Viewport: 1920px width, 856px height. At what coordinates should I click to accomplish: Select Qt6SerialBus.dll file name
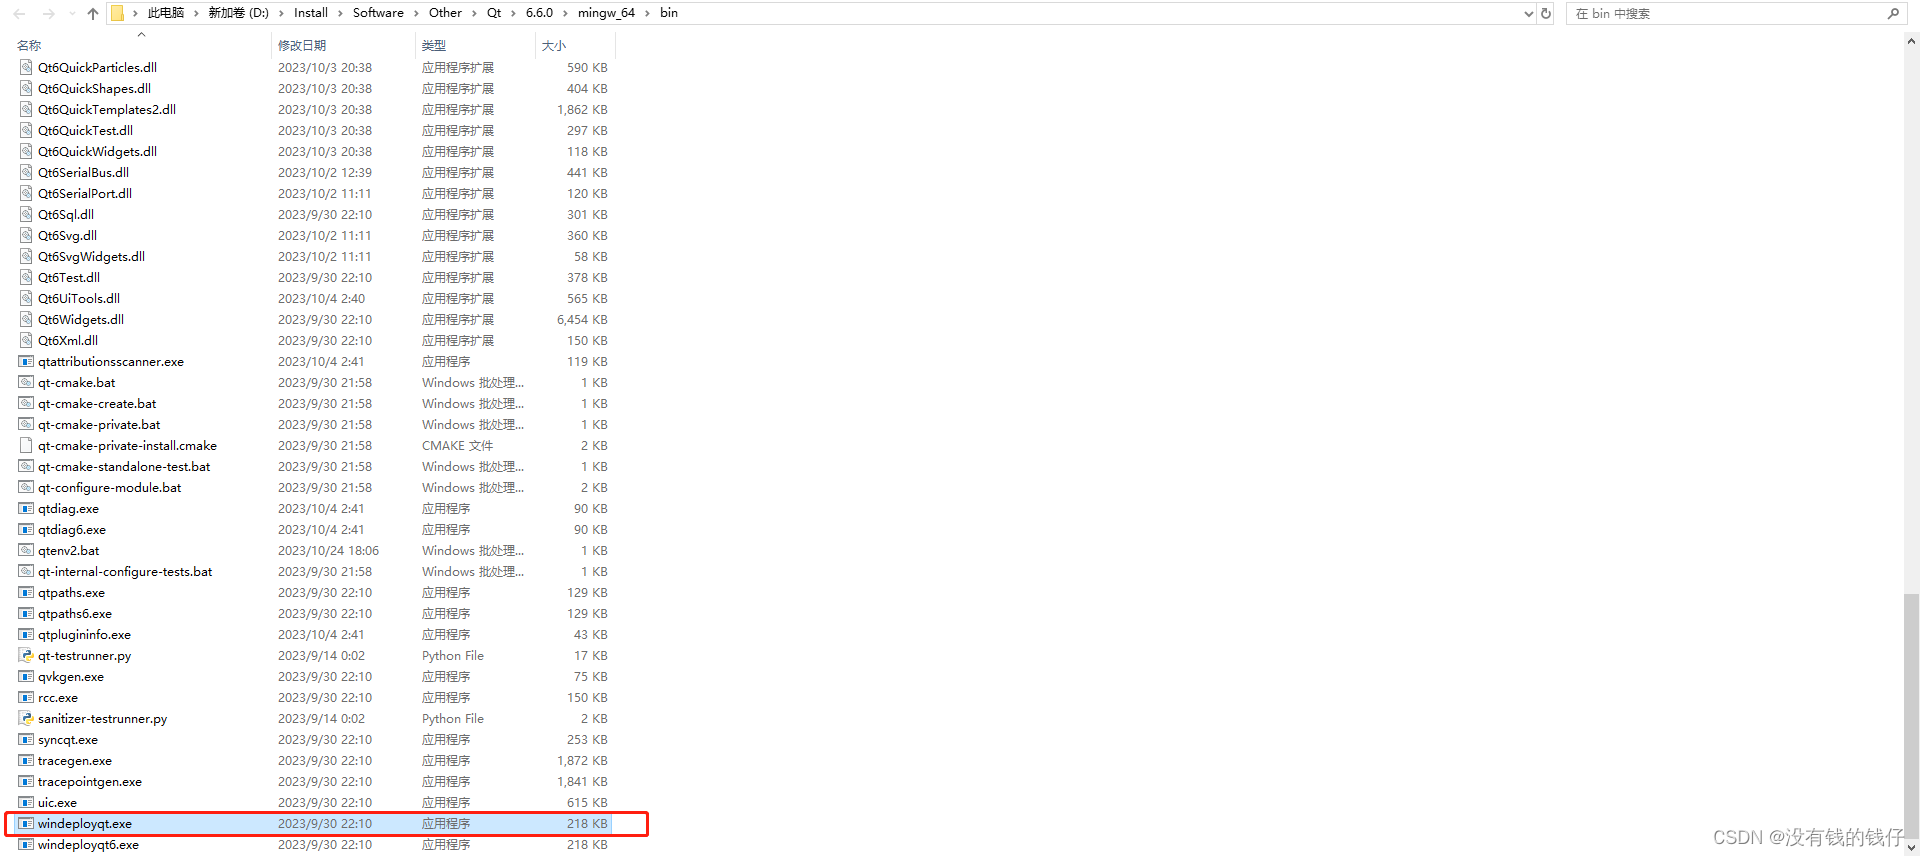[x=83, y=172]
